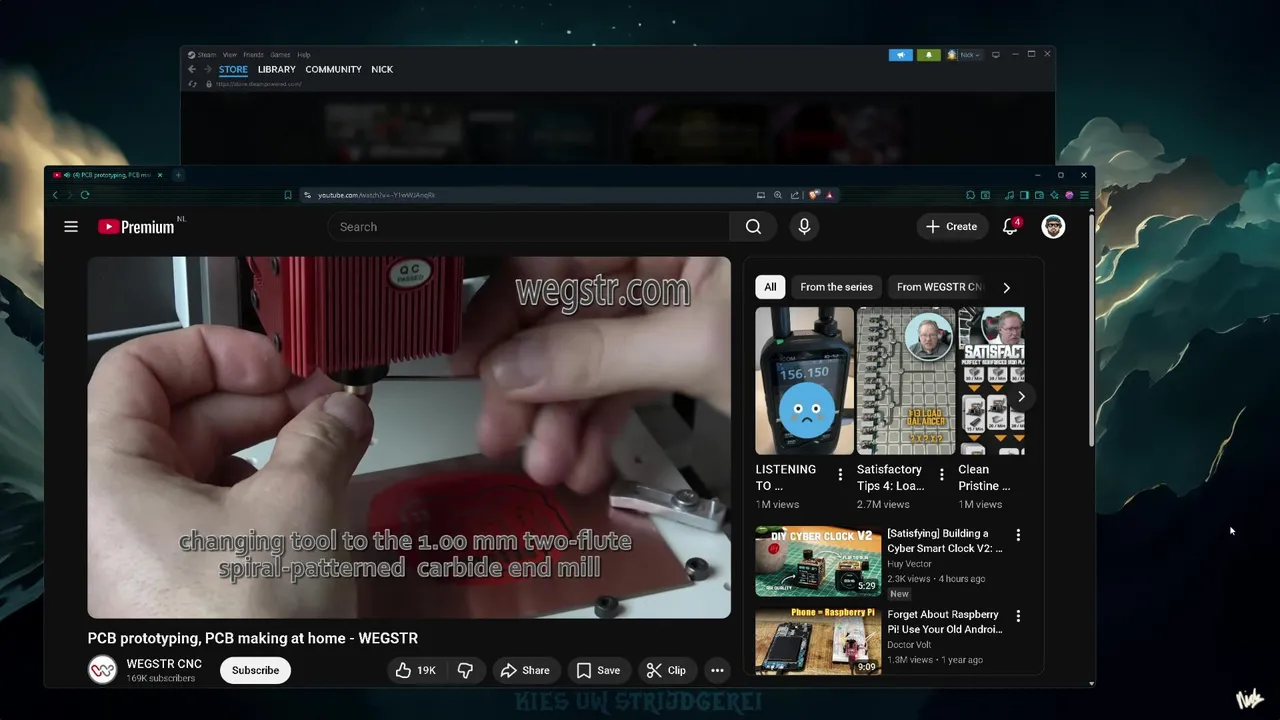Screen dimensions: 1280x720
Task: Open Doctor Volt channel link
Action: click(x=910, y=645)
